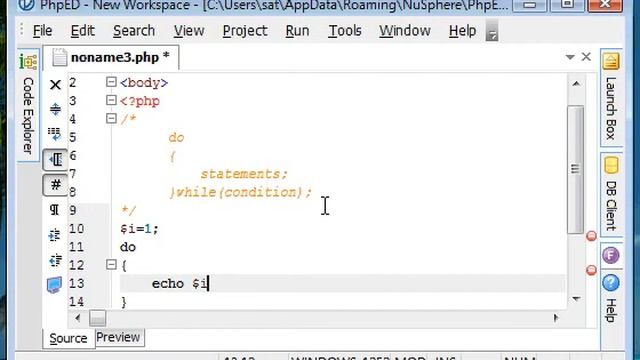This screenshot has width=640, height=360.
Task: Click the DB Client database icon
Action: pyautogui.click(x=611, y=166)
